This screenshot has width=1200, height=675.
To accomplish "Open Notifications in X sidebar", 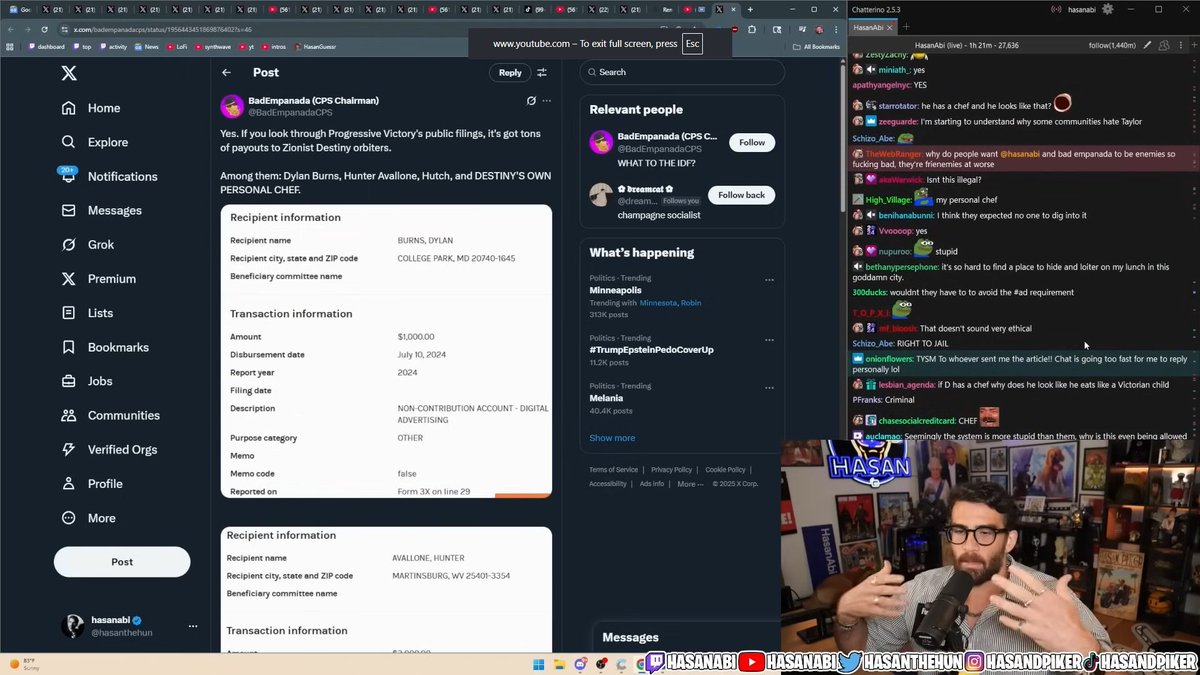I will pyautogui.click(x=109, y=176).
